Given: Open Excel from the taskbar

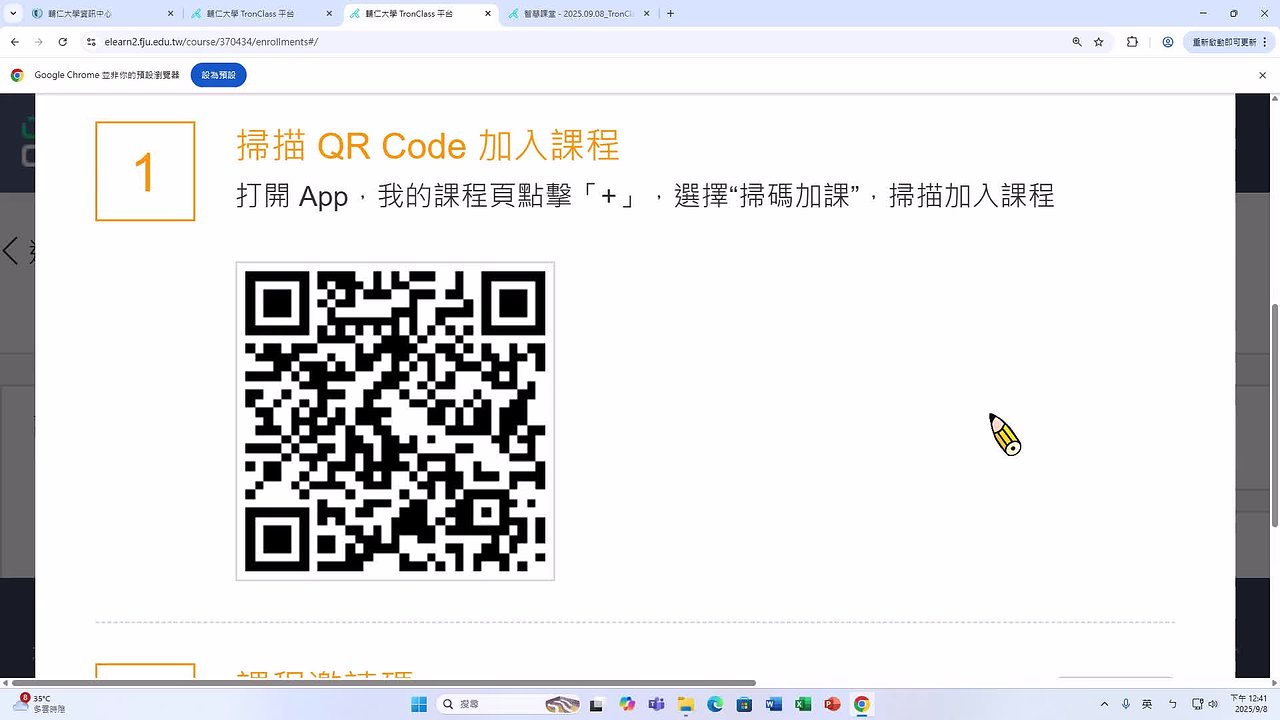Looking at the screenshot, I should (x=802, y=704).
